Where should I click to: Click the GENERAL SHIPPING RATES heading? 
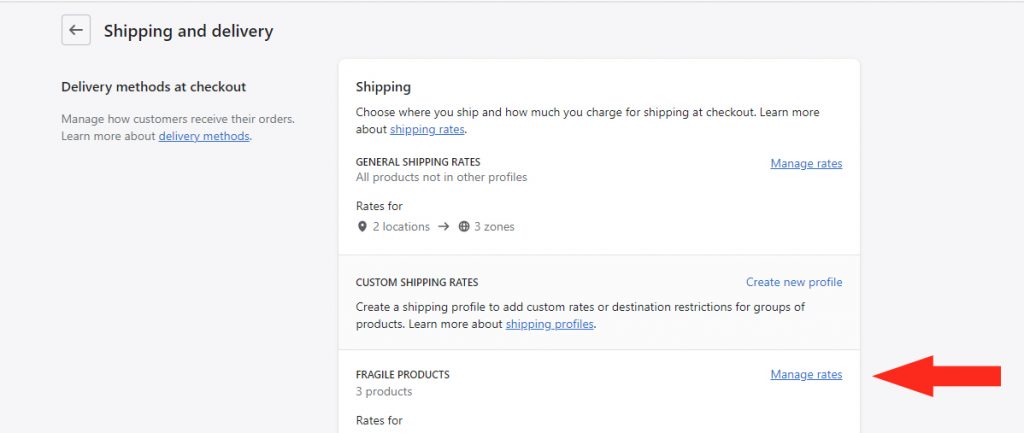pos(418,161)
